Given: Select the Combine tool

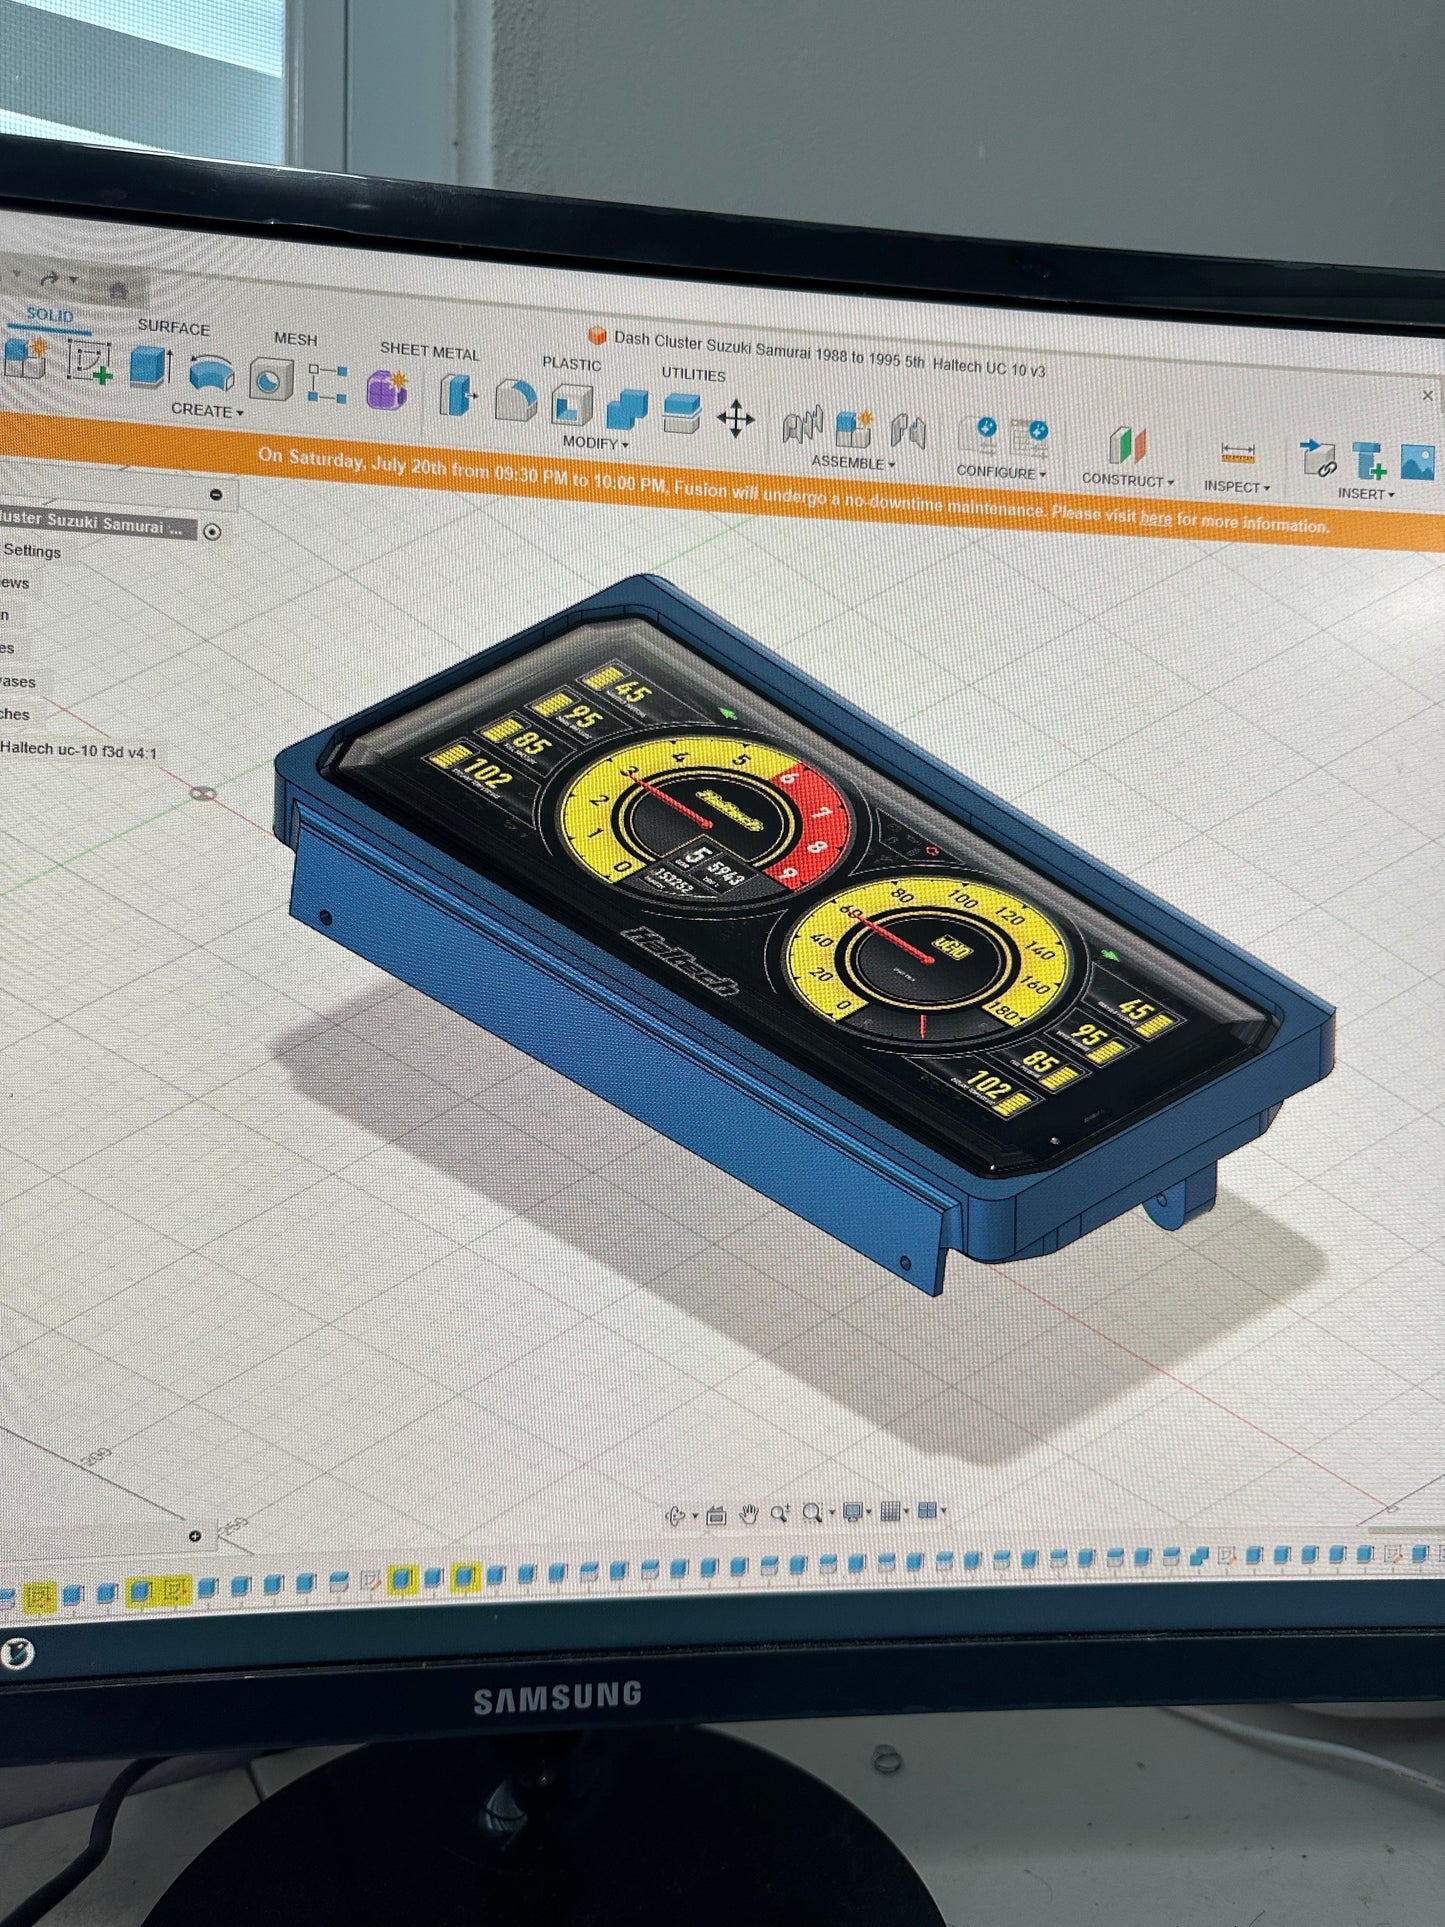Looking at the screenshot, I should pos(627,410).
